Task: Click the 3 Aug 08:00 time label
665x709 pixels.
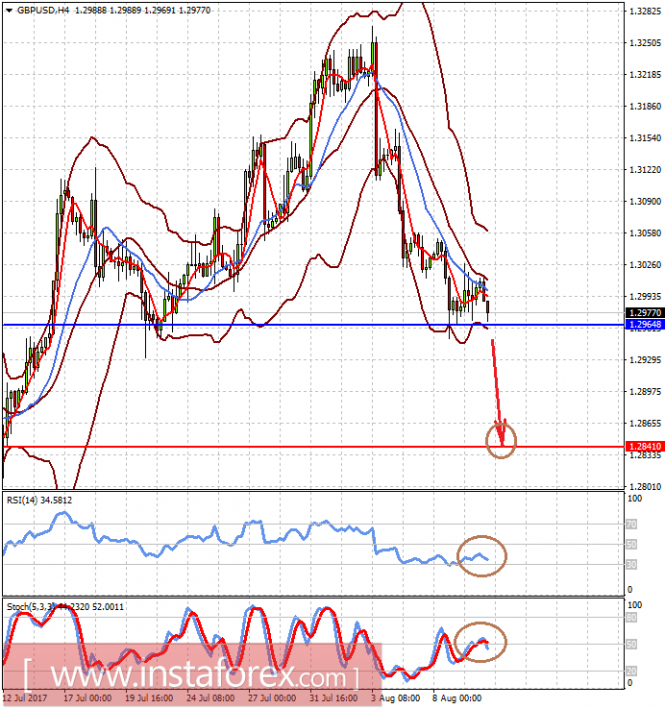Action: (x=400, y=696)
